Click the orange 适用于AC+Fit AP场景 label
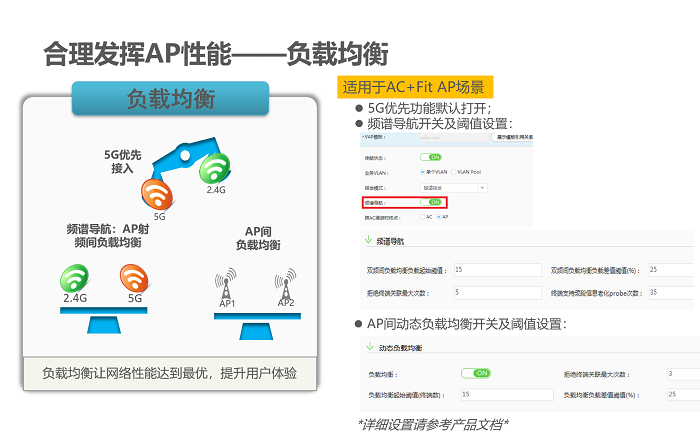This screenshot has width=700, height=440. click(x=415, y=86)
